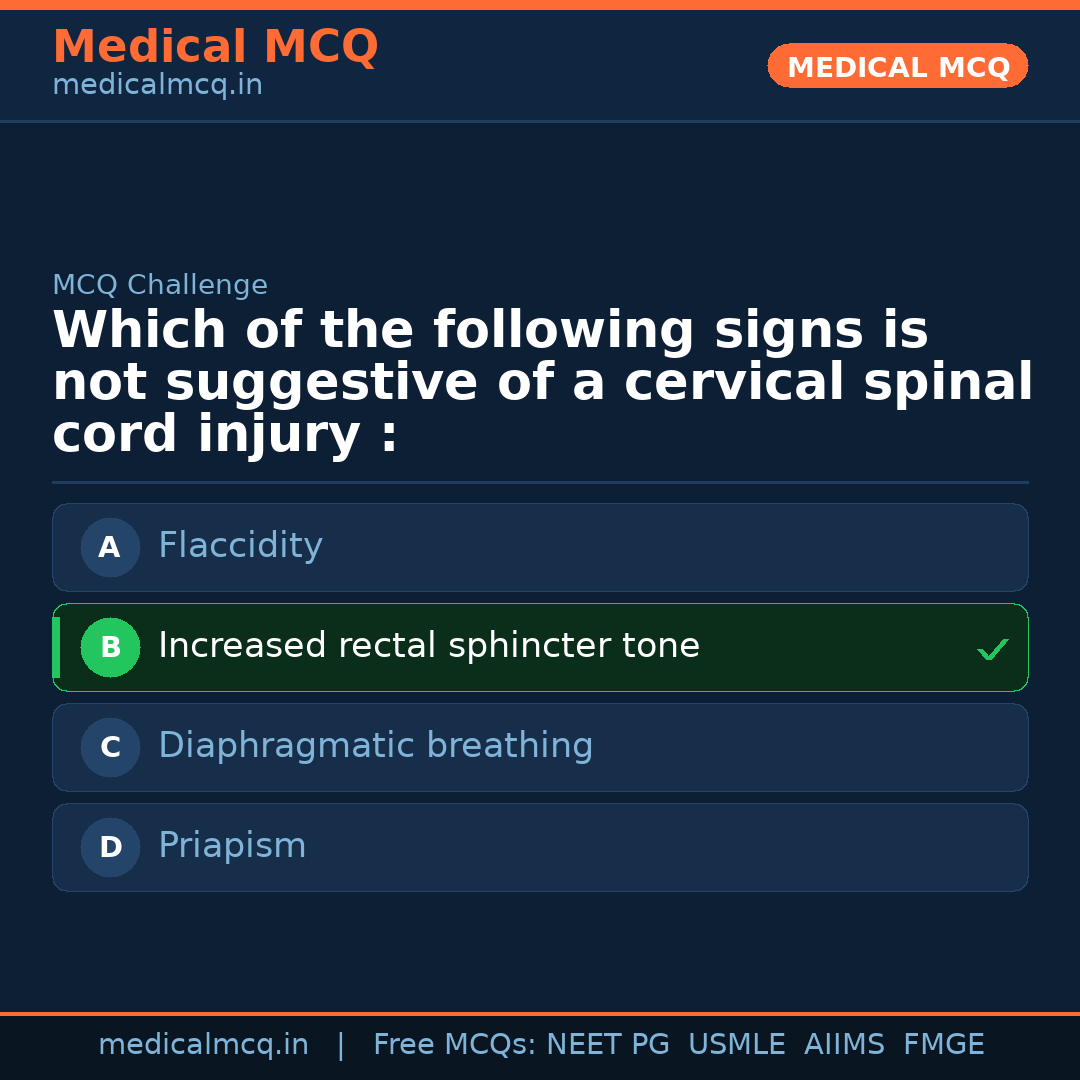
Task: Choose the Diaphragmatic breathing answer
Action: coord(375,746)
